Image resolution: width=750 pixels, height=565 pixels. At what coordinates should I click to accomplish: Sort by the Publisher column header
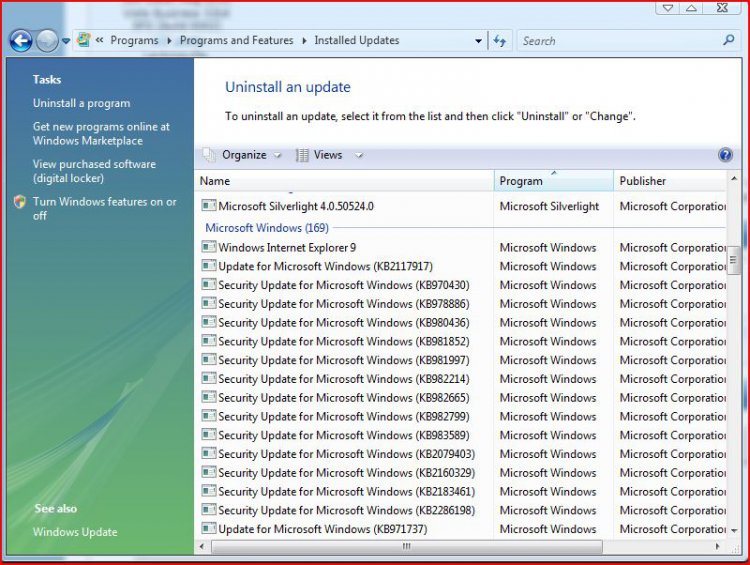(670, 181)
